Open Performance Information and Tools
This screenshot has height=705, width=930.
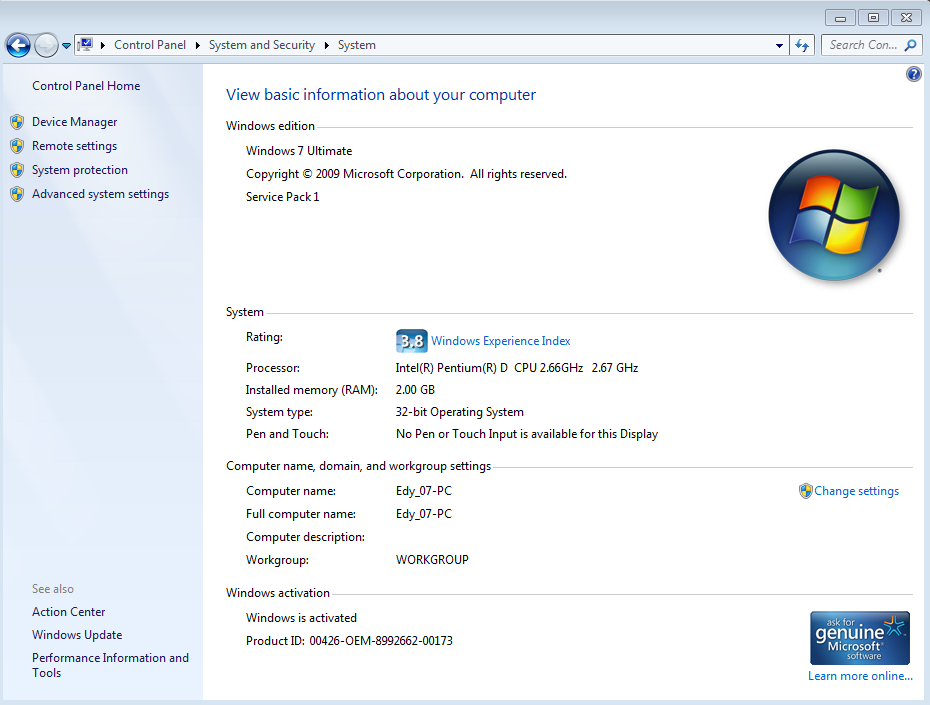pos(110,665)
